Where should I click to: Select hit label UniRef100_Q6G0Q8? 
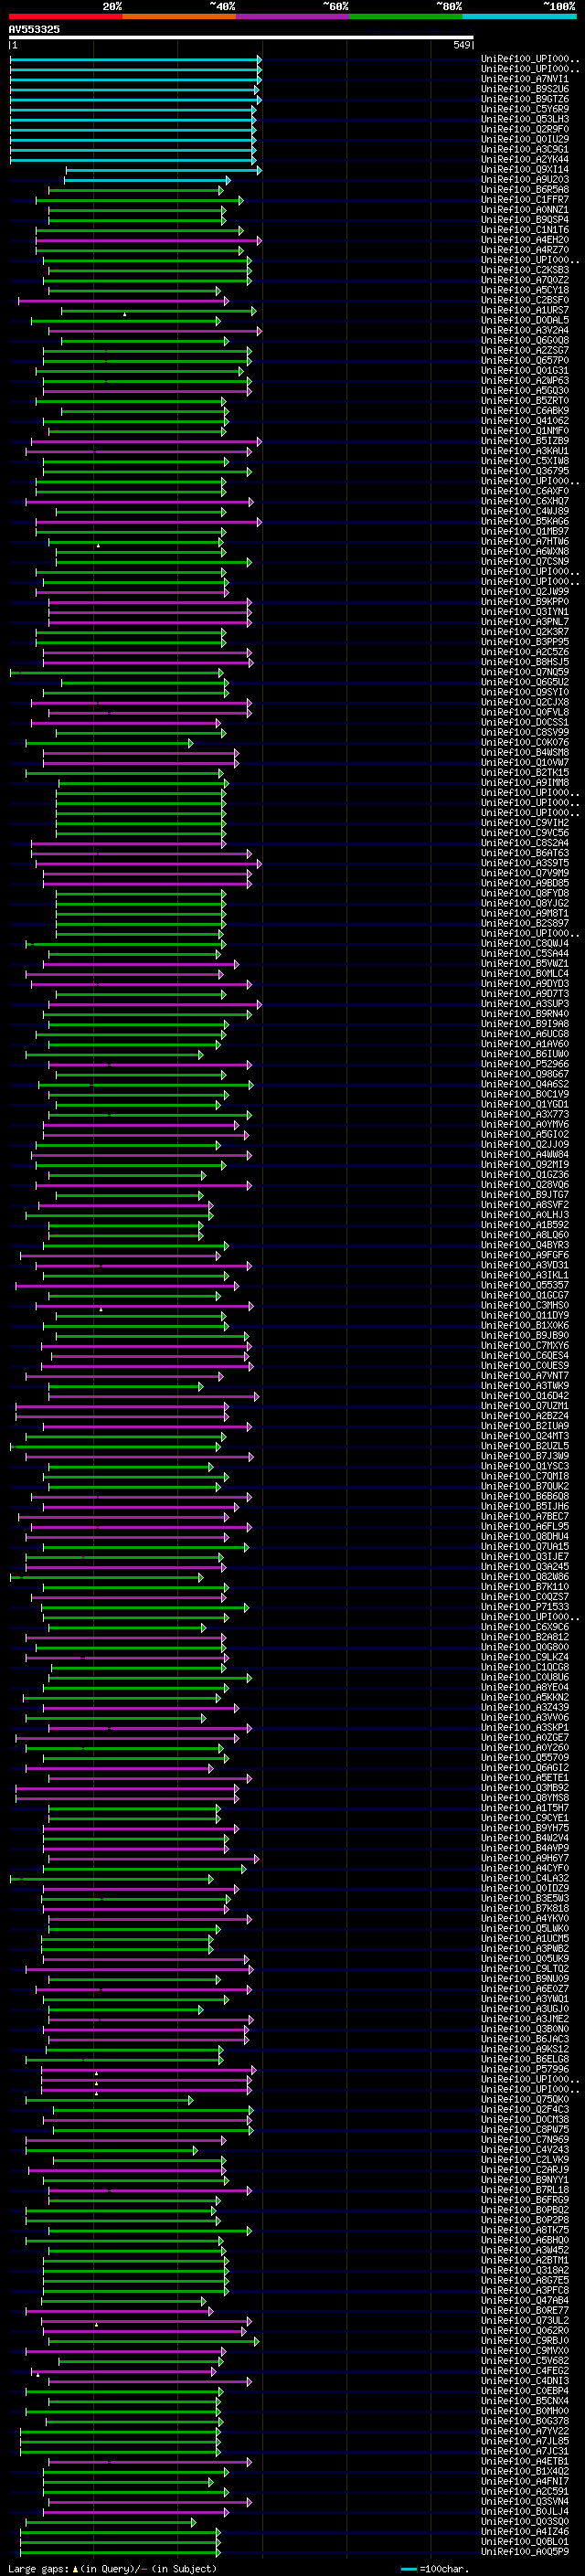click(525, 340)
